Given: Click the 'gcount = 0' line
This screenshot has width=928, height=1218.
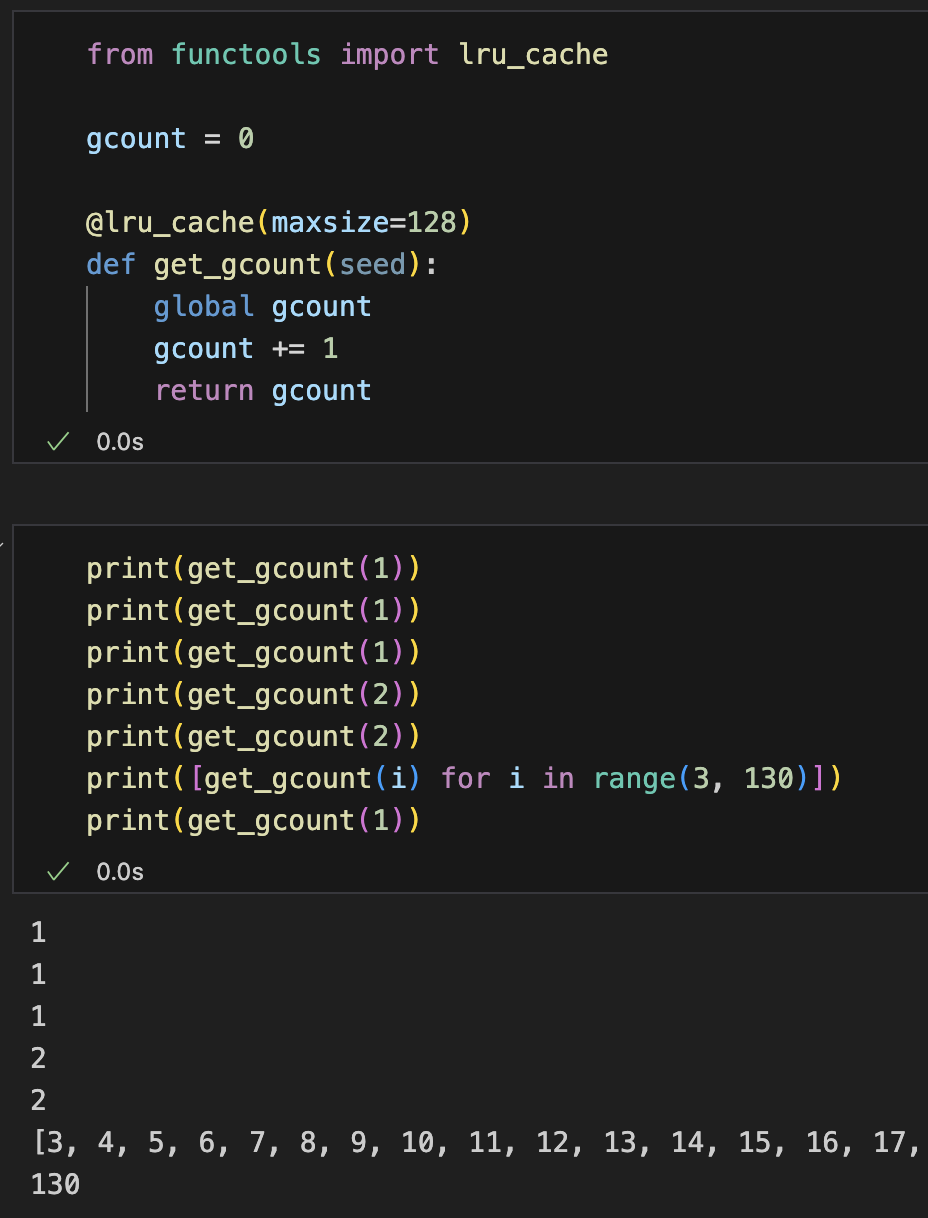Looking at the screenshot, I should click(x=170, y=138).
